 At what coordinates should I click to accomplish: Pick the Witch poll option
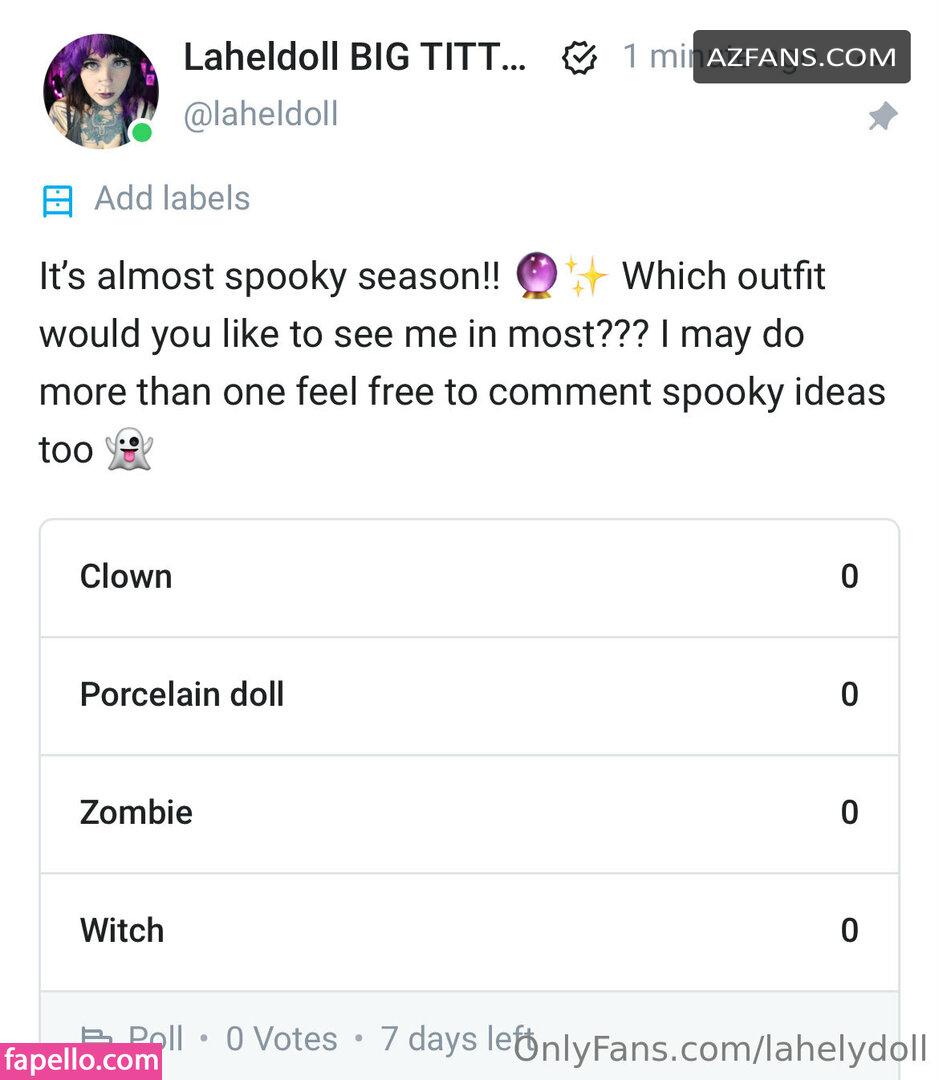pos(469,931)
